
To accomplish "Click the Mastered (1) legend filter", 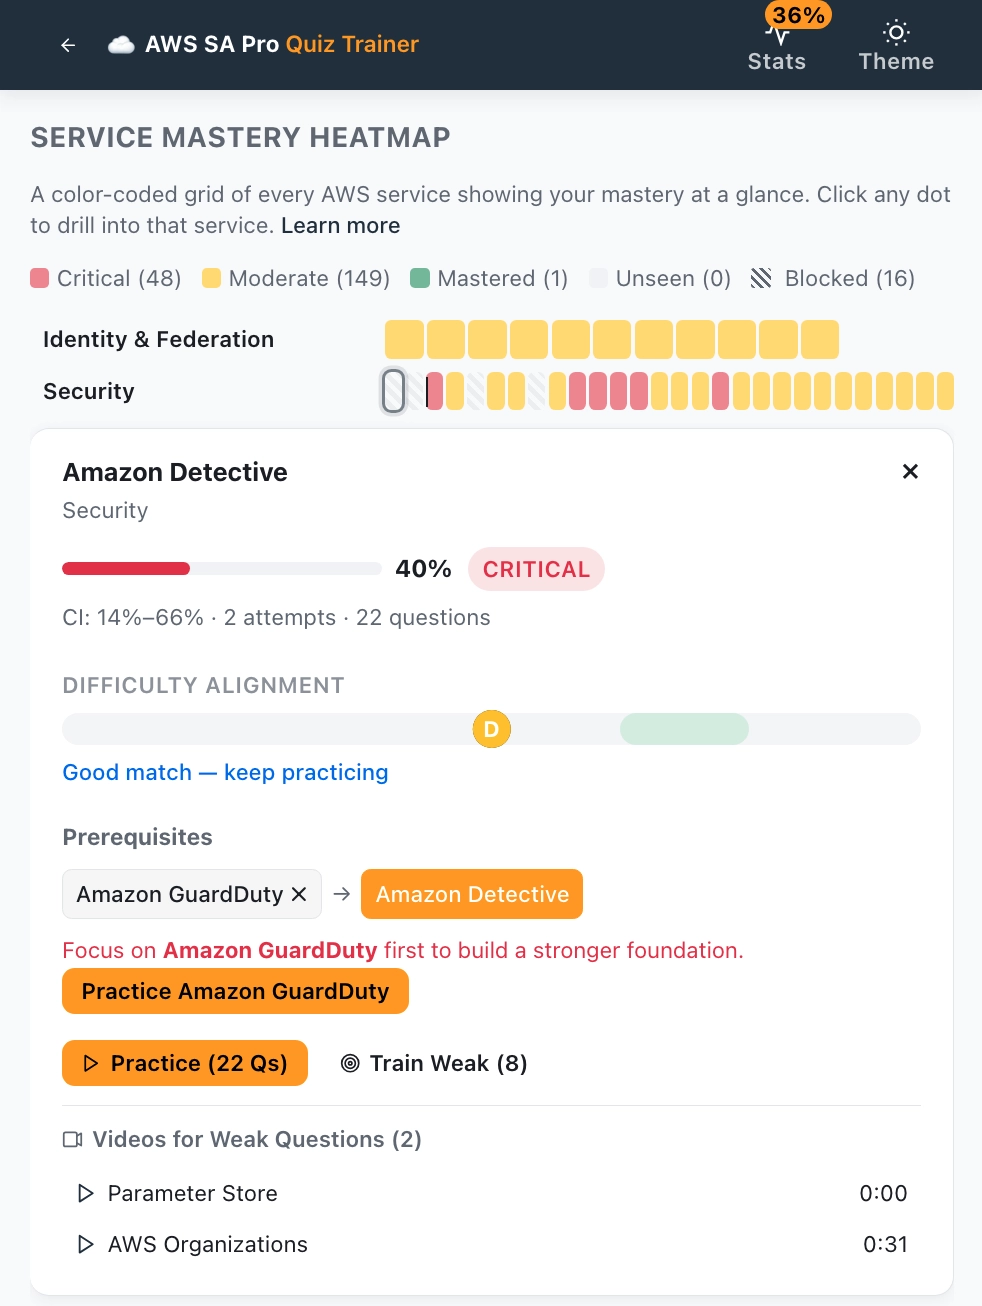I will [488, 278].
